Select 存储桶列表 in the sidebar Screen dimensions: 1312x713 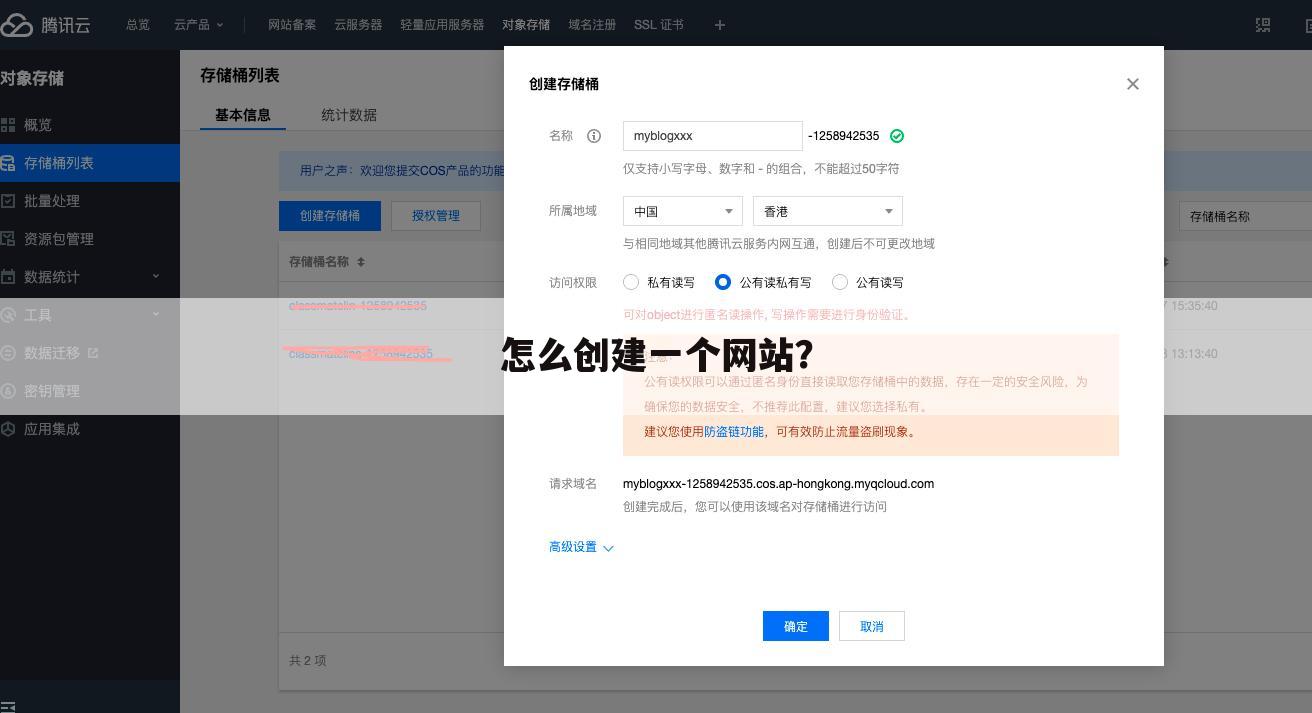(x=90, y=163)
